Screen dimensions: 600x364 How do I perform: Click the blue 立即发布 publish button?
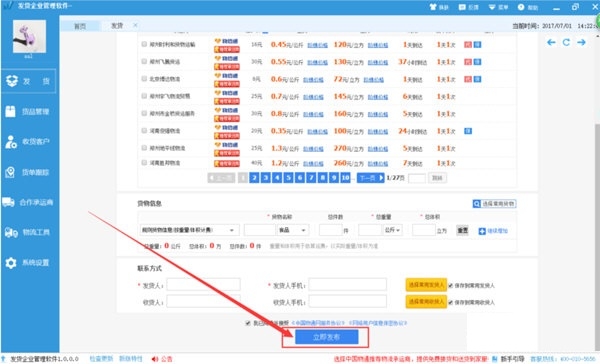pos(326,337)
